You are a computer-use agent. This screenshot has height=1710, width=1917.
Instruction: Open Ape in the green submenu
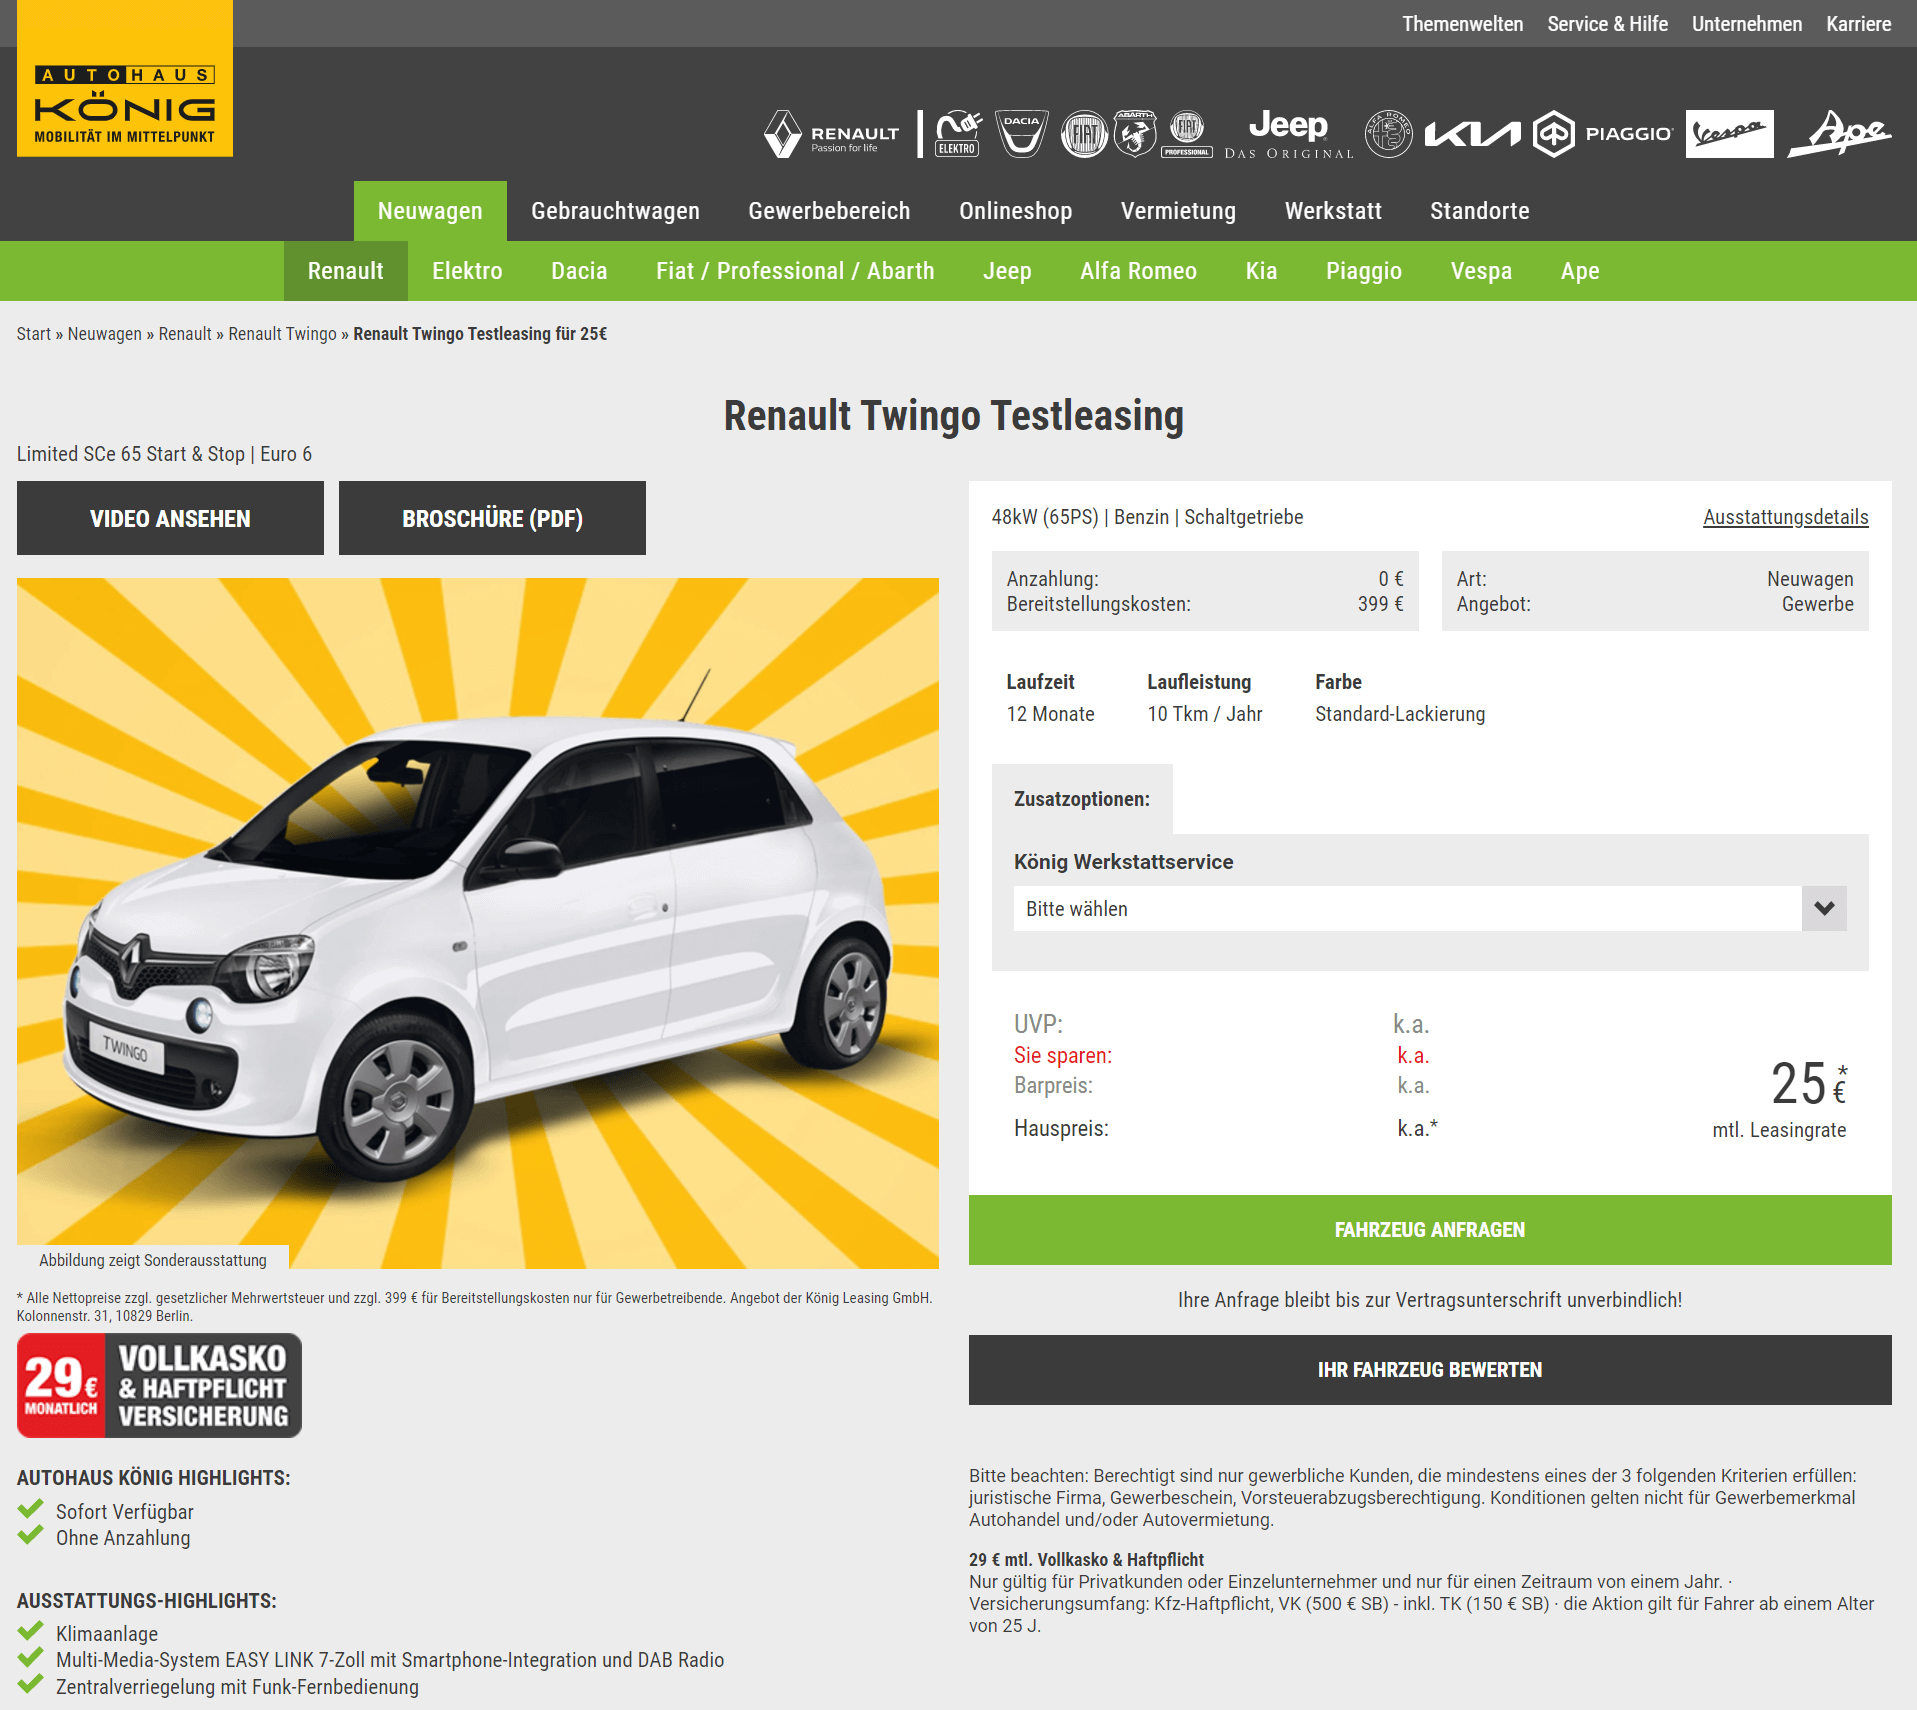(1580, 271)
